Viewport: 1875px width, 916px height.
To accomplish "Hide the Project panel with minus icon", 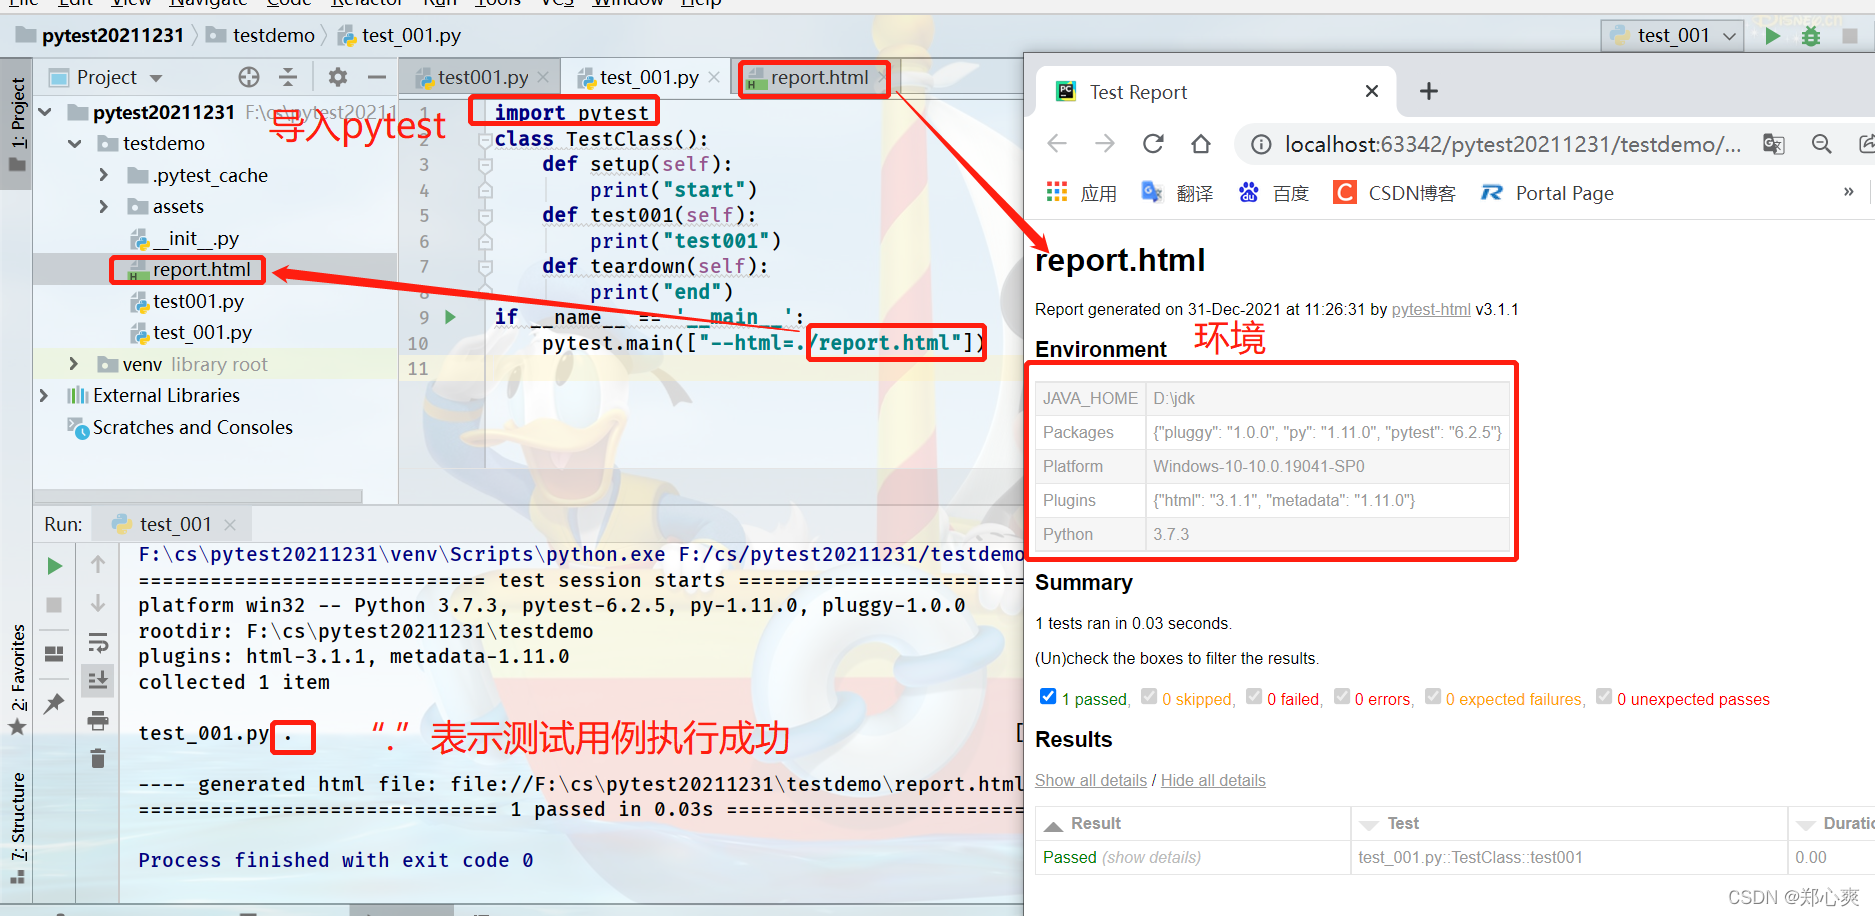I will coord(376,77).
